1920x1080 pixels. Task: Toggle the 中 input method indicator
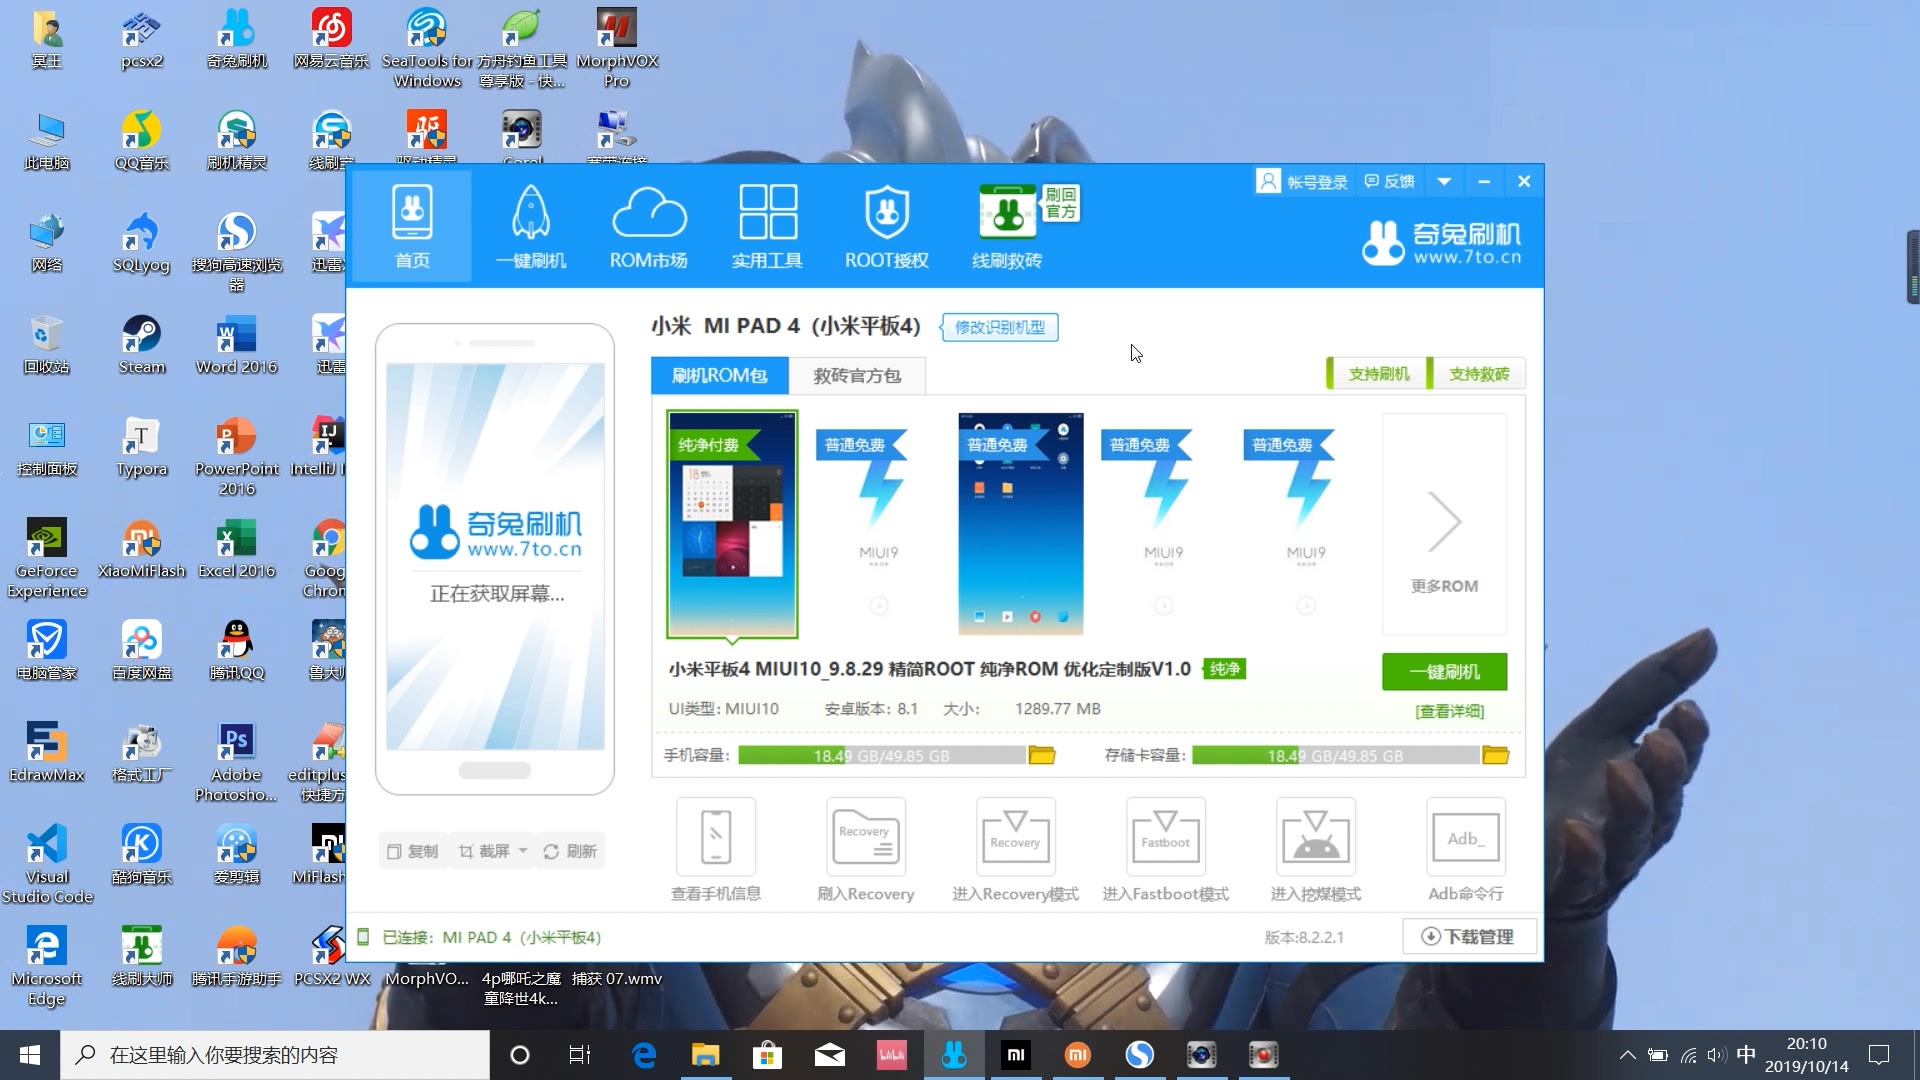click(1746, 1055)
